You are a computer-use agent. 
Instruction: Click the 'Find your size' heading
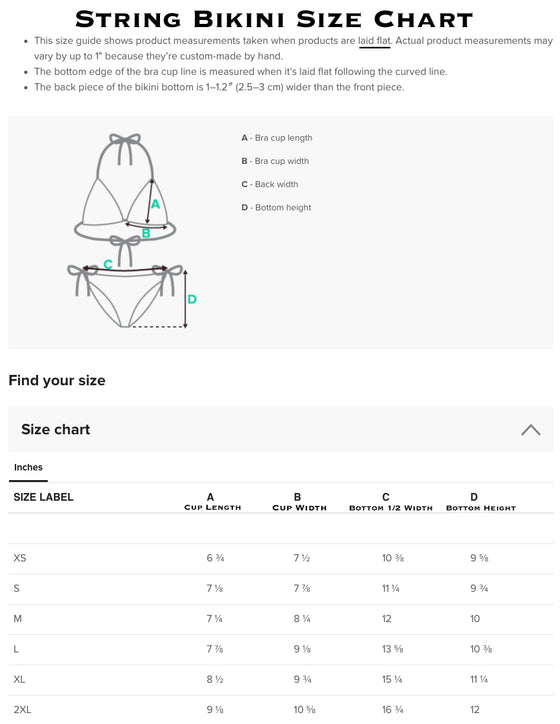point(57,380)
